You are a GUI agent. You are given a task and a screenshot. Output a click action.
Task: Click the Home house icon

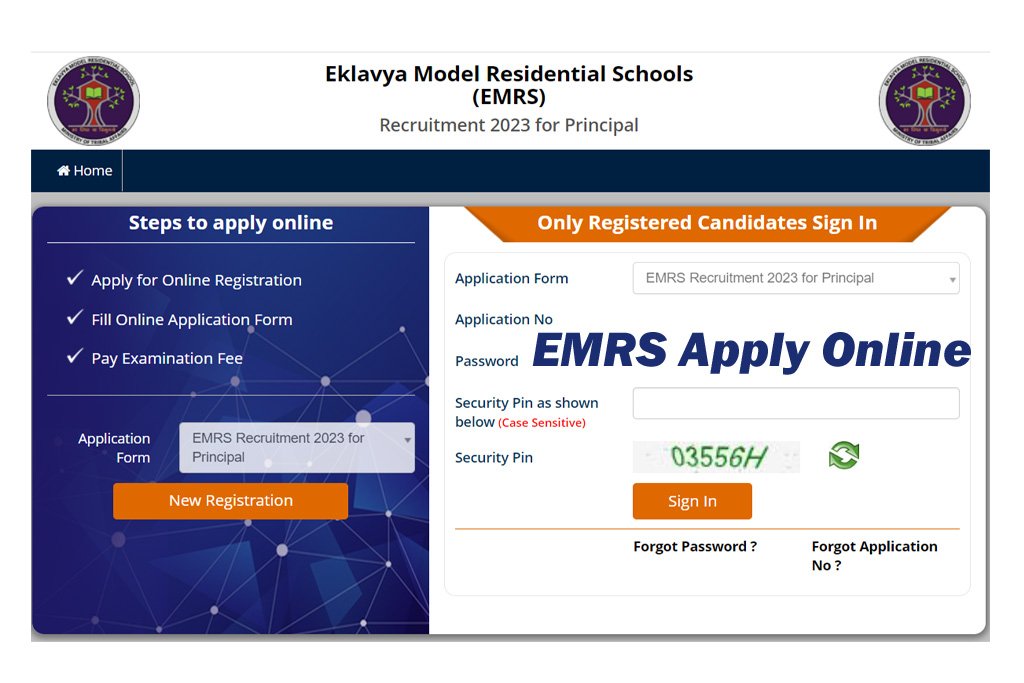(x=64, y=171)
